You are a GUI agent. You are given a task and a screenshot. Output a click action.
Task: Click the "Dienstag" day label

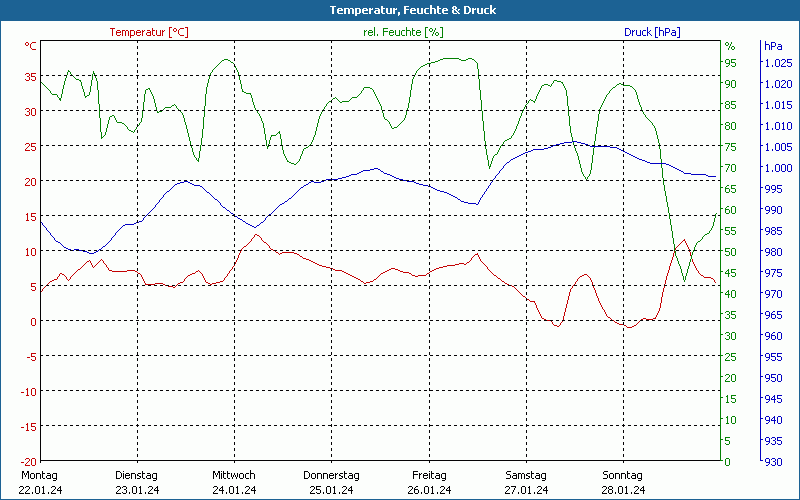[136, 476]
